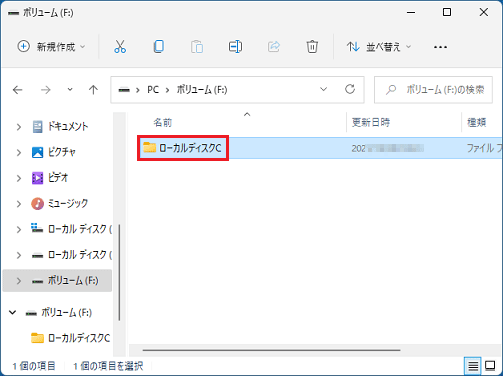Select ドキュメント in navigation pane
503x376 pixels.
[68, 126]
